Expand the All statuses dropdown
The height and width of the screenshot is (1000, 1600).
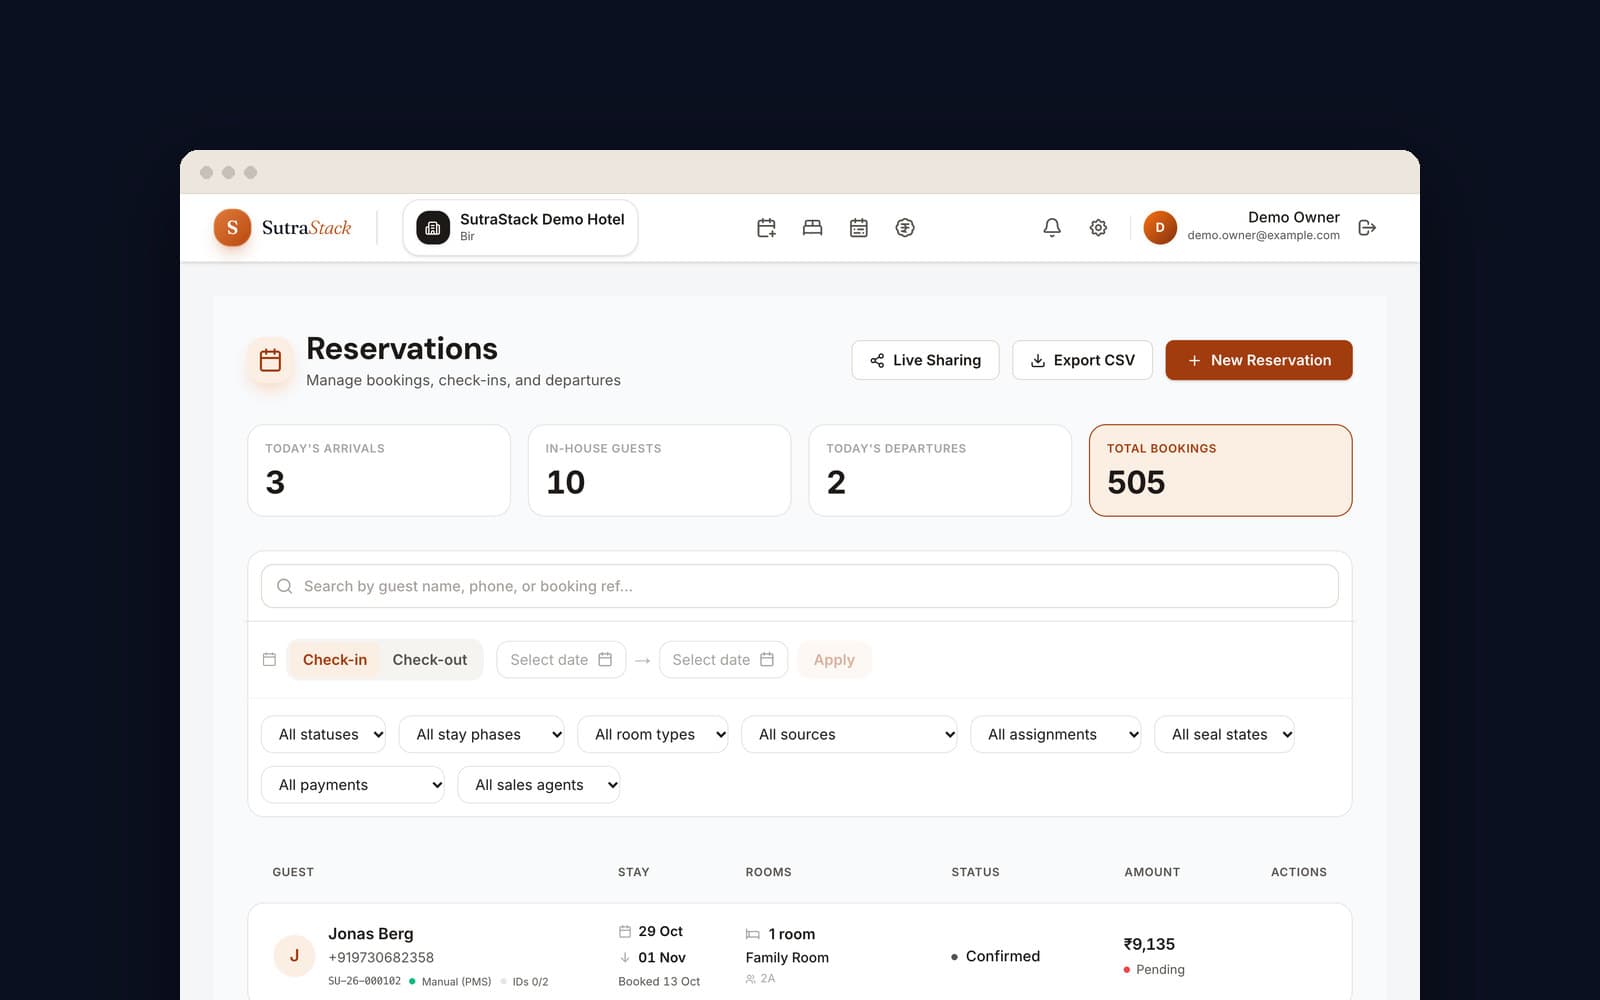coord(324,734)
